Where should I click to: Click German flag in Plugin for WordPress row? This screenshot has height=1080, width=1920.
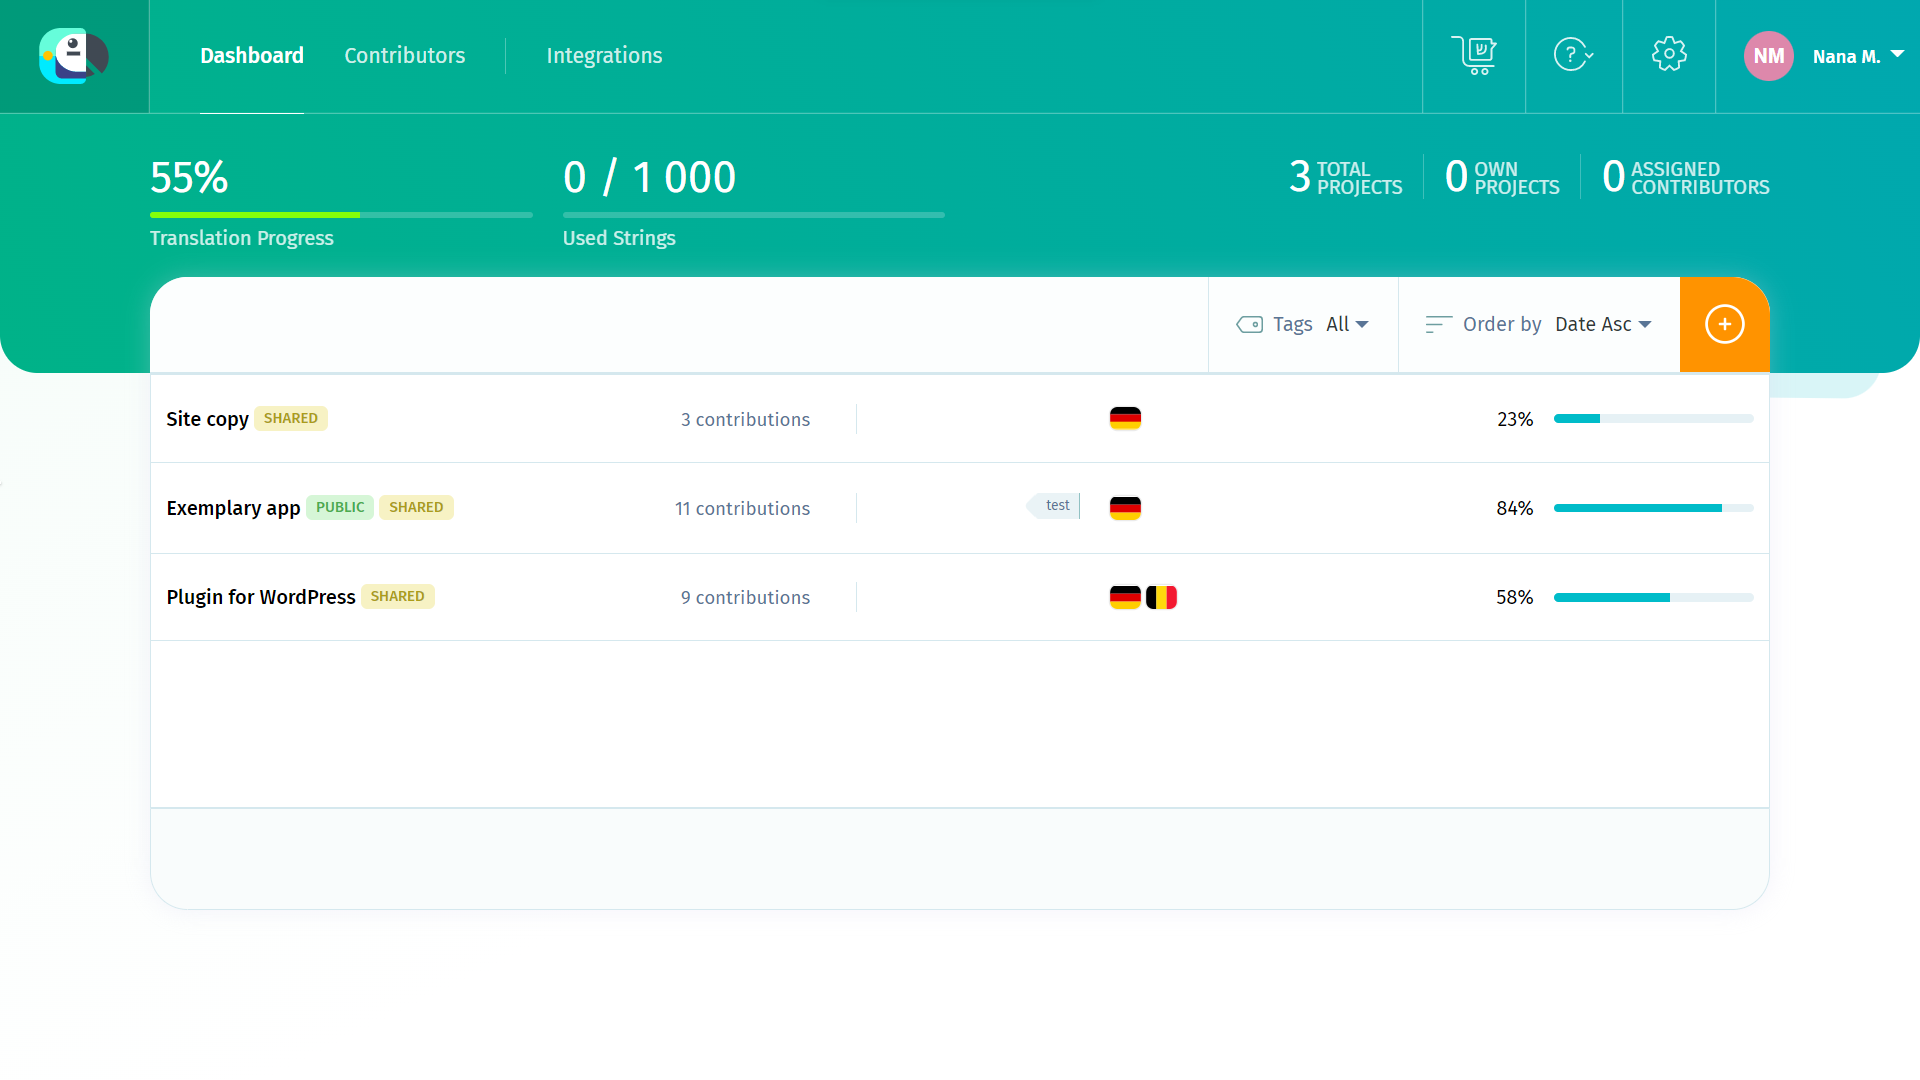1125,597
